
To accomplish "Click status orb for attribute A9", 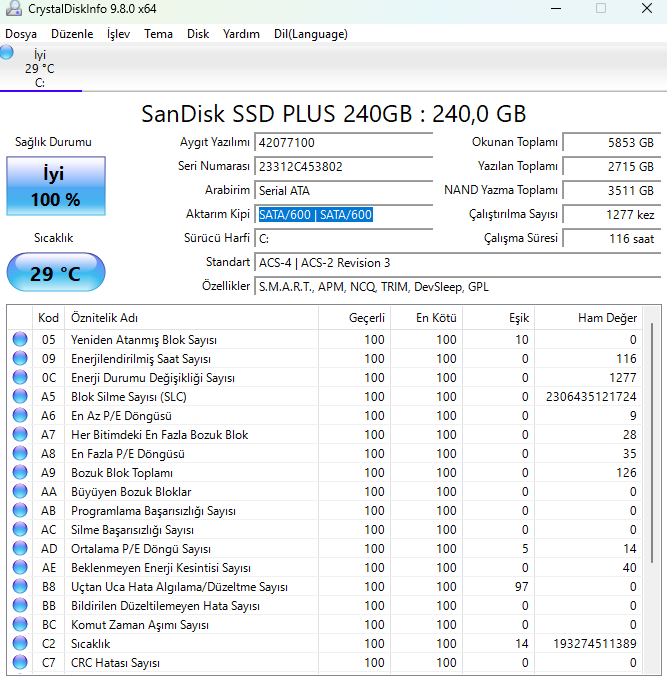I will (x=20, y=472).
